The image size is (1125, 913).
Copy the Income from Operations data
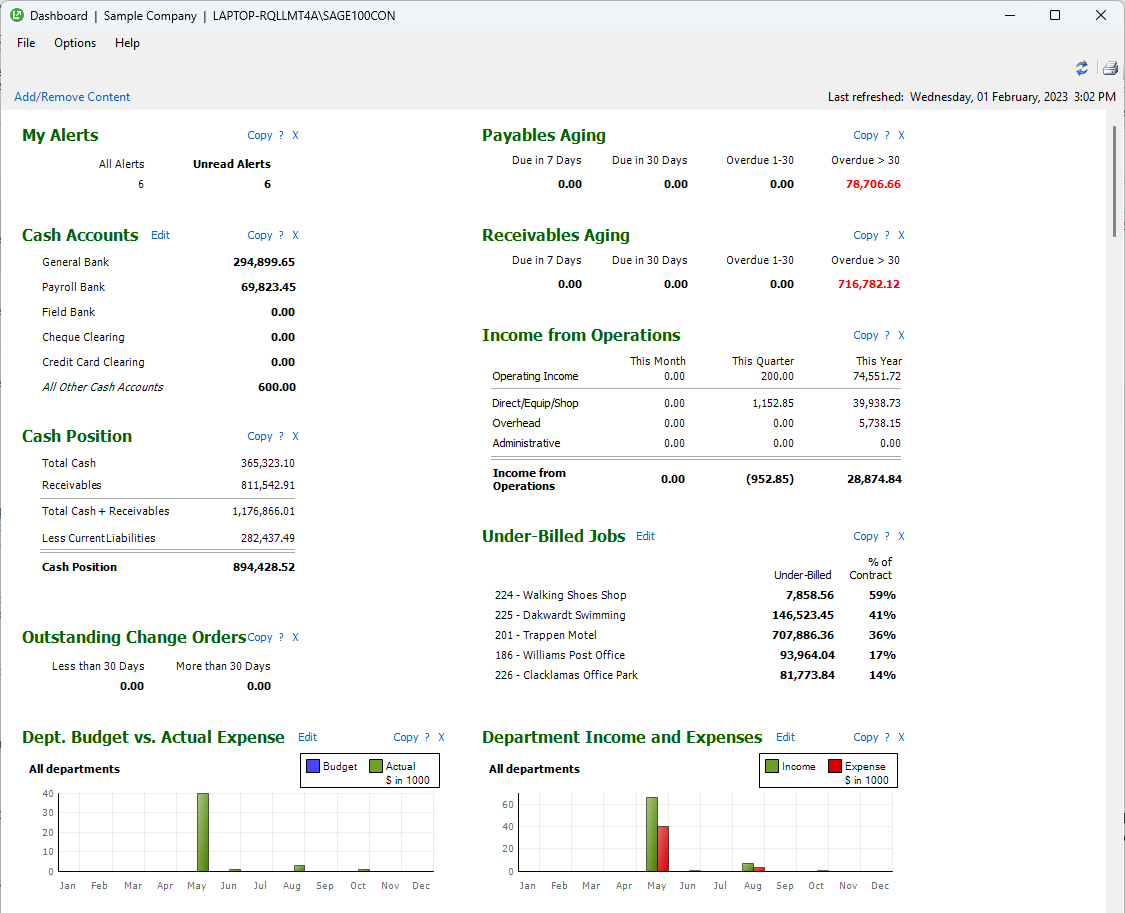pyautogui.click(x=865, y=336)
